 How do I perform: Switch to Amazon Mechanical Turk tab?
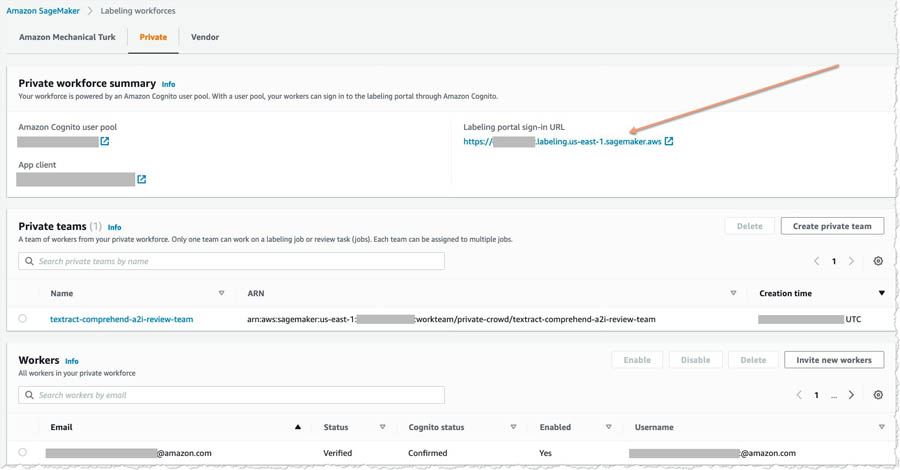coord(67,37)
